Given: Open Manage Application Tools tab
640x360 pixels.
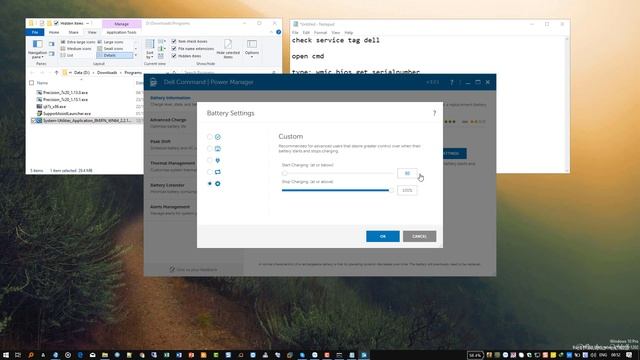Looking at the screenshot, I should point(121,32).
